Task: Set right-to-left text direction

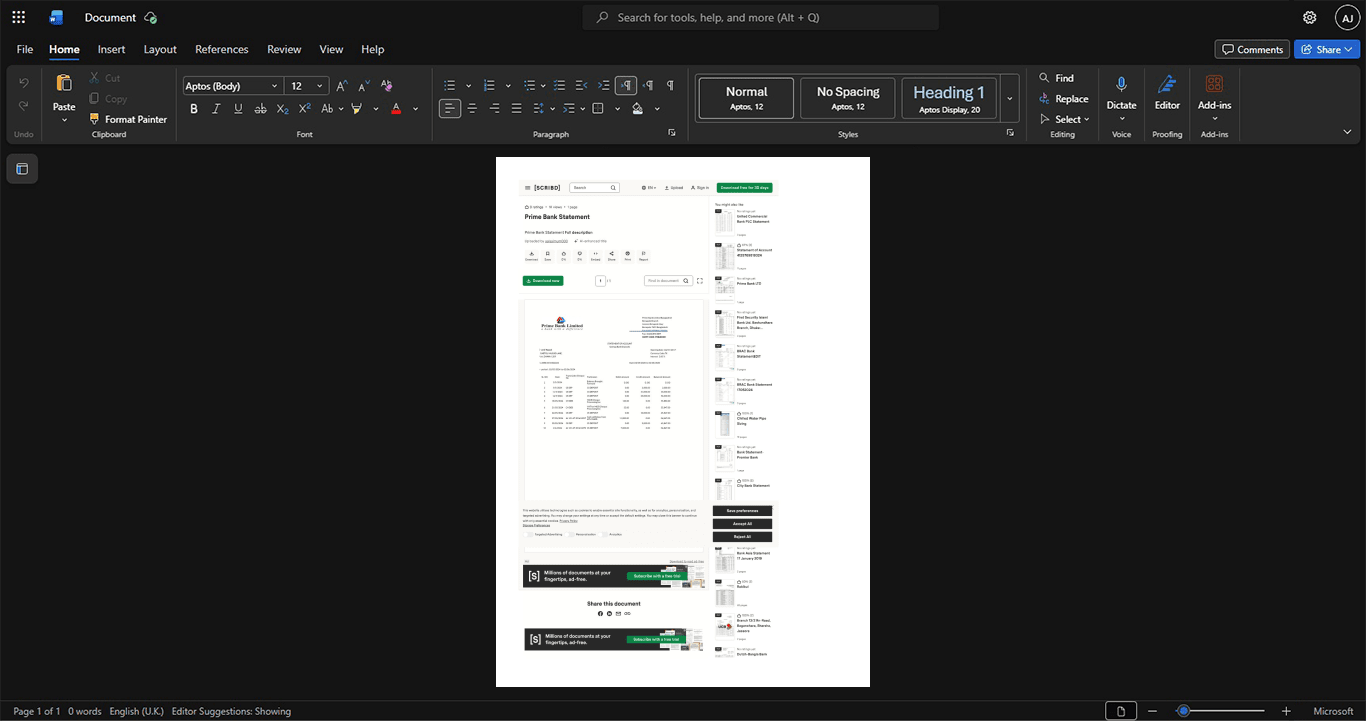Action: (648, 86)
